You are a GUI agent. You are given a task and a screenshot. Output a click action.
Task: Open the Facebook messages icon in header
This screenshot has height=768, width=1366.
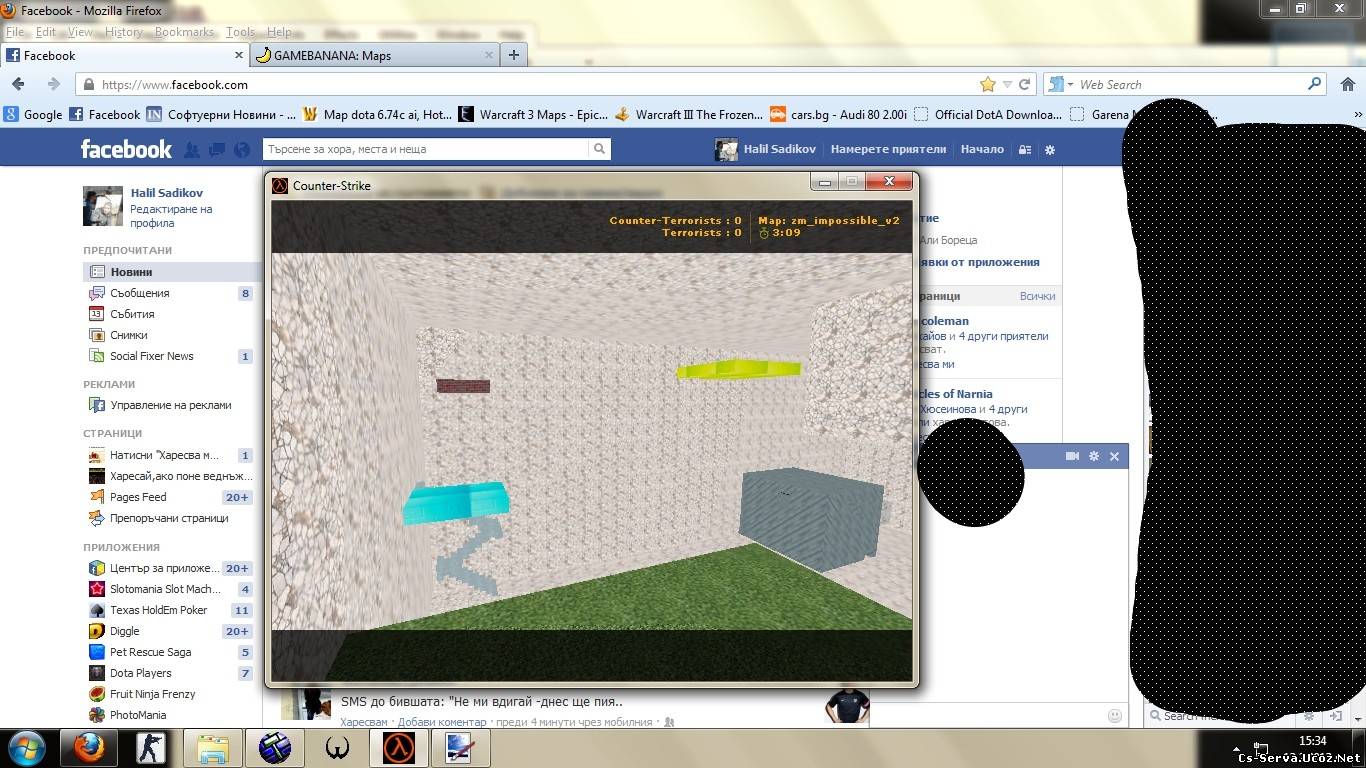[x=217, y=150]
